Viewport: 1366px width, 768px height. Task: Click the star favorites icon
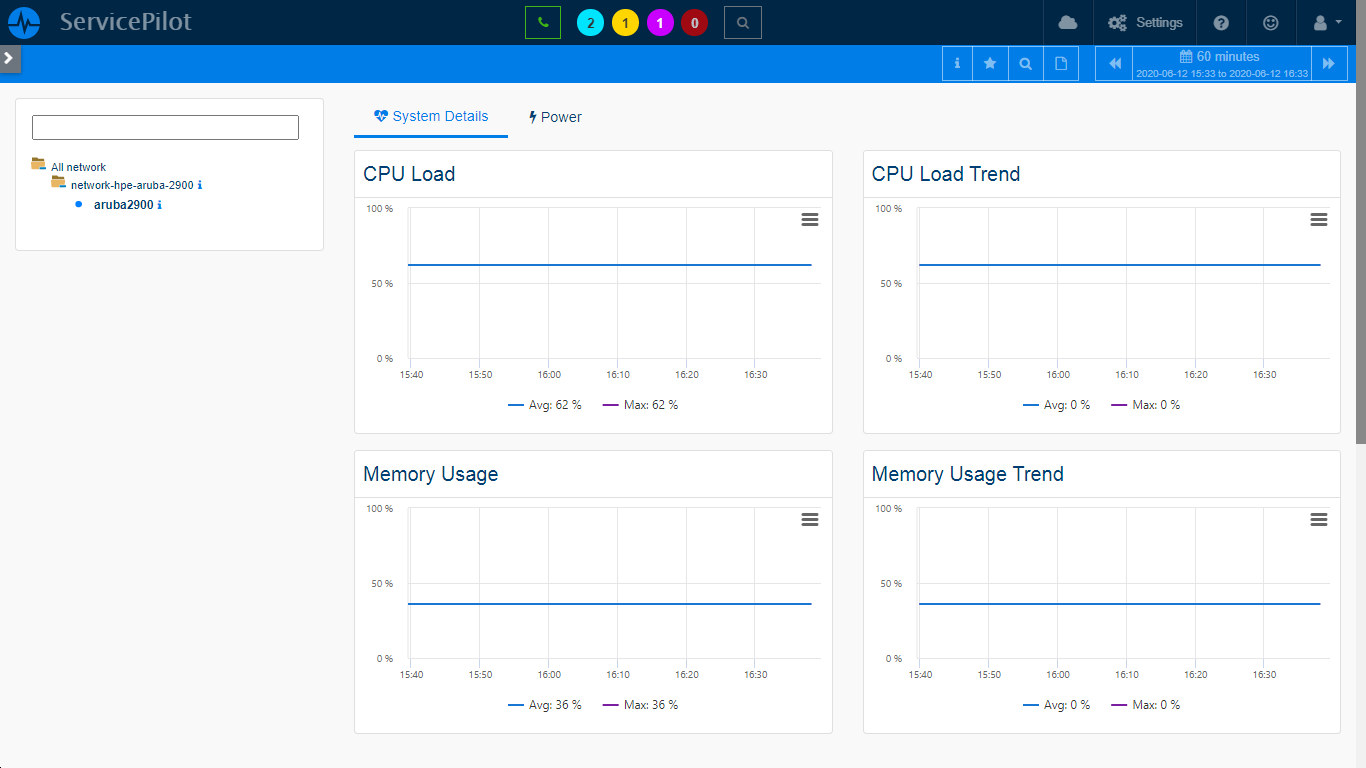[990, 63]
